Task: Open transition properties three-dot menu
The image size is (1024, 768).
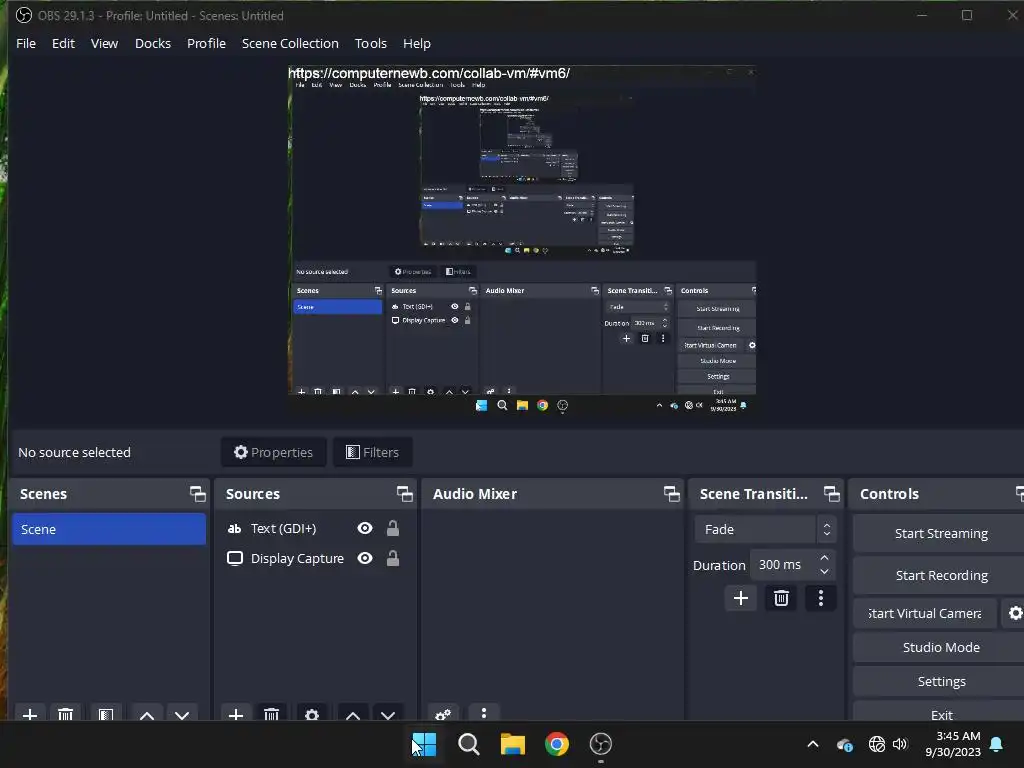Action: (x=821, y=598)
